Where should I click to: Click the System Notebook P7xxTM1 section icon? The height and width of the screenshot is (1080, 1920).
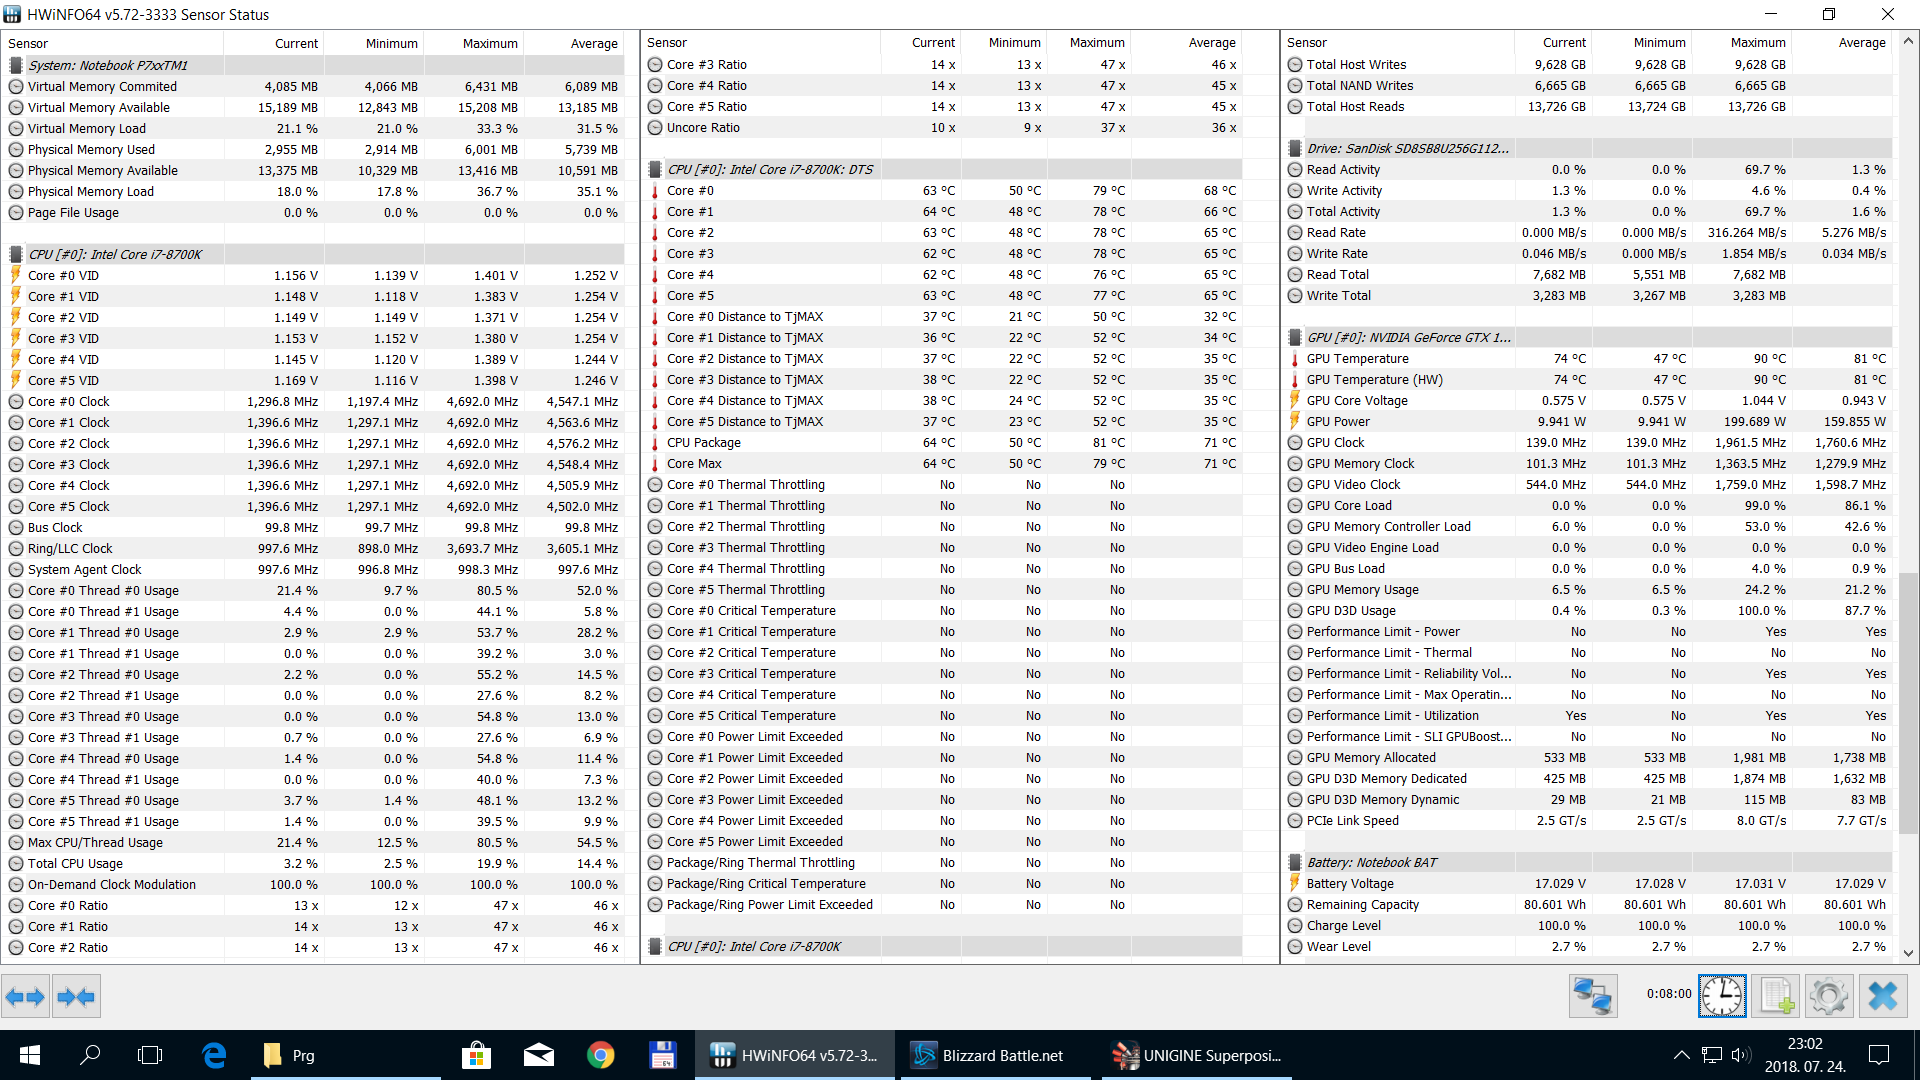(15, 65)
